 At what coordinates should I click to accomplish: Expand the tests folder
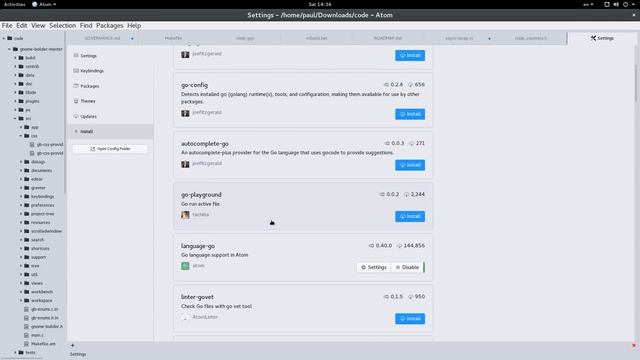click(16, 352)
